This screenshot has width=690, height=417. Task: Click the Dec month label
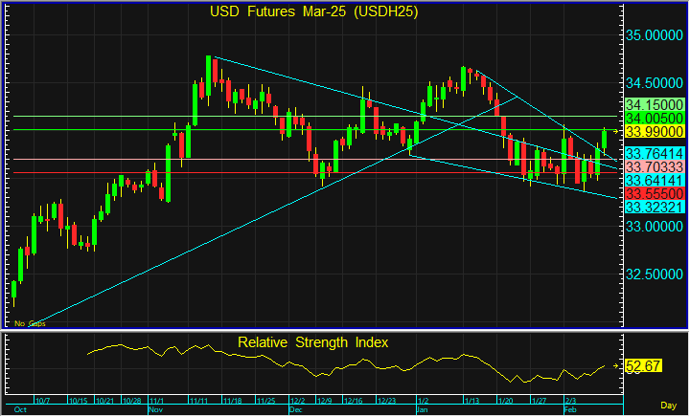click(295, 410)
